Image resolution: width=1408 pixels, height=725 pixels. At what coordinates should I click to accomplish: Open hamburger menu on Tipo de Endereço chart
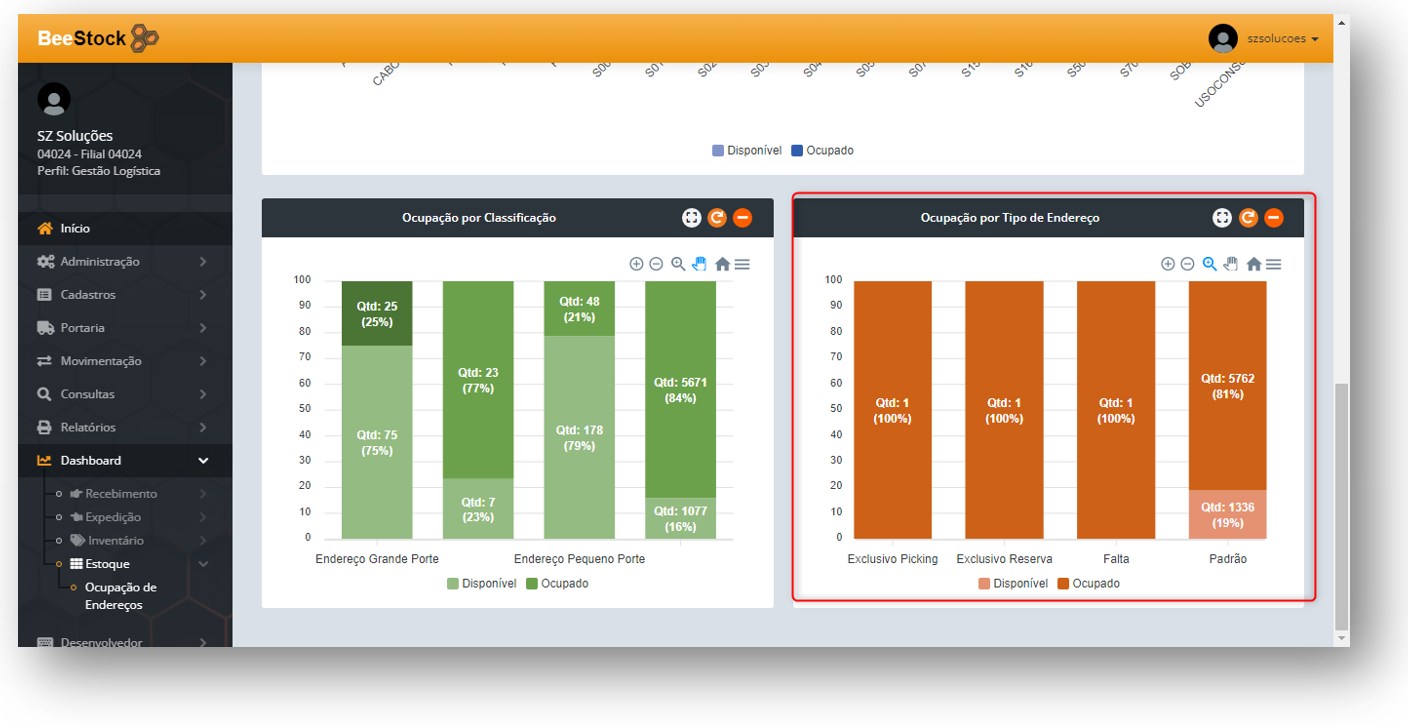click(1273, 264)
